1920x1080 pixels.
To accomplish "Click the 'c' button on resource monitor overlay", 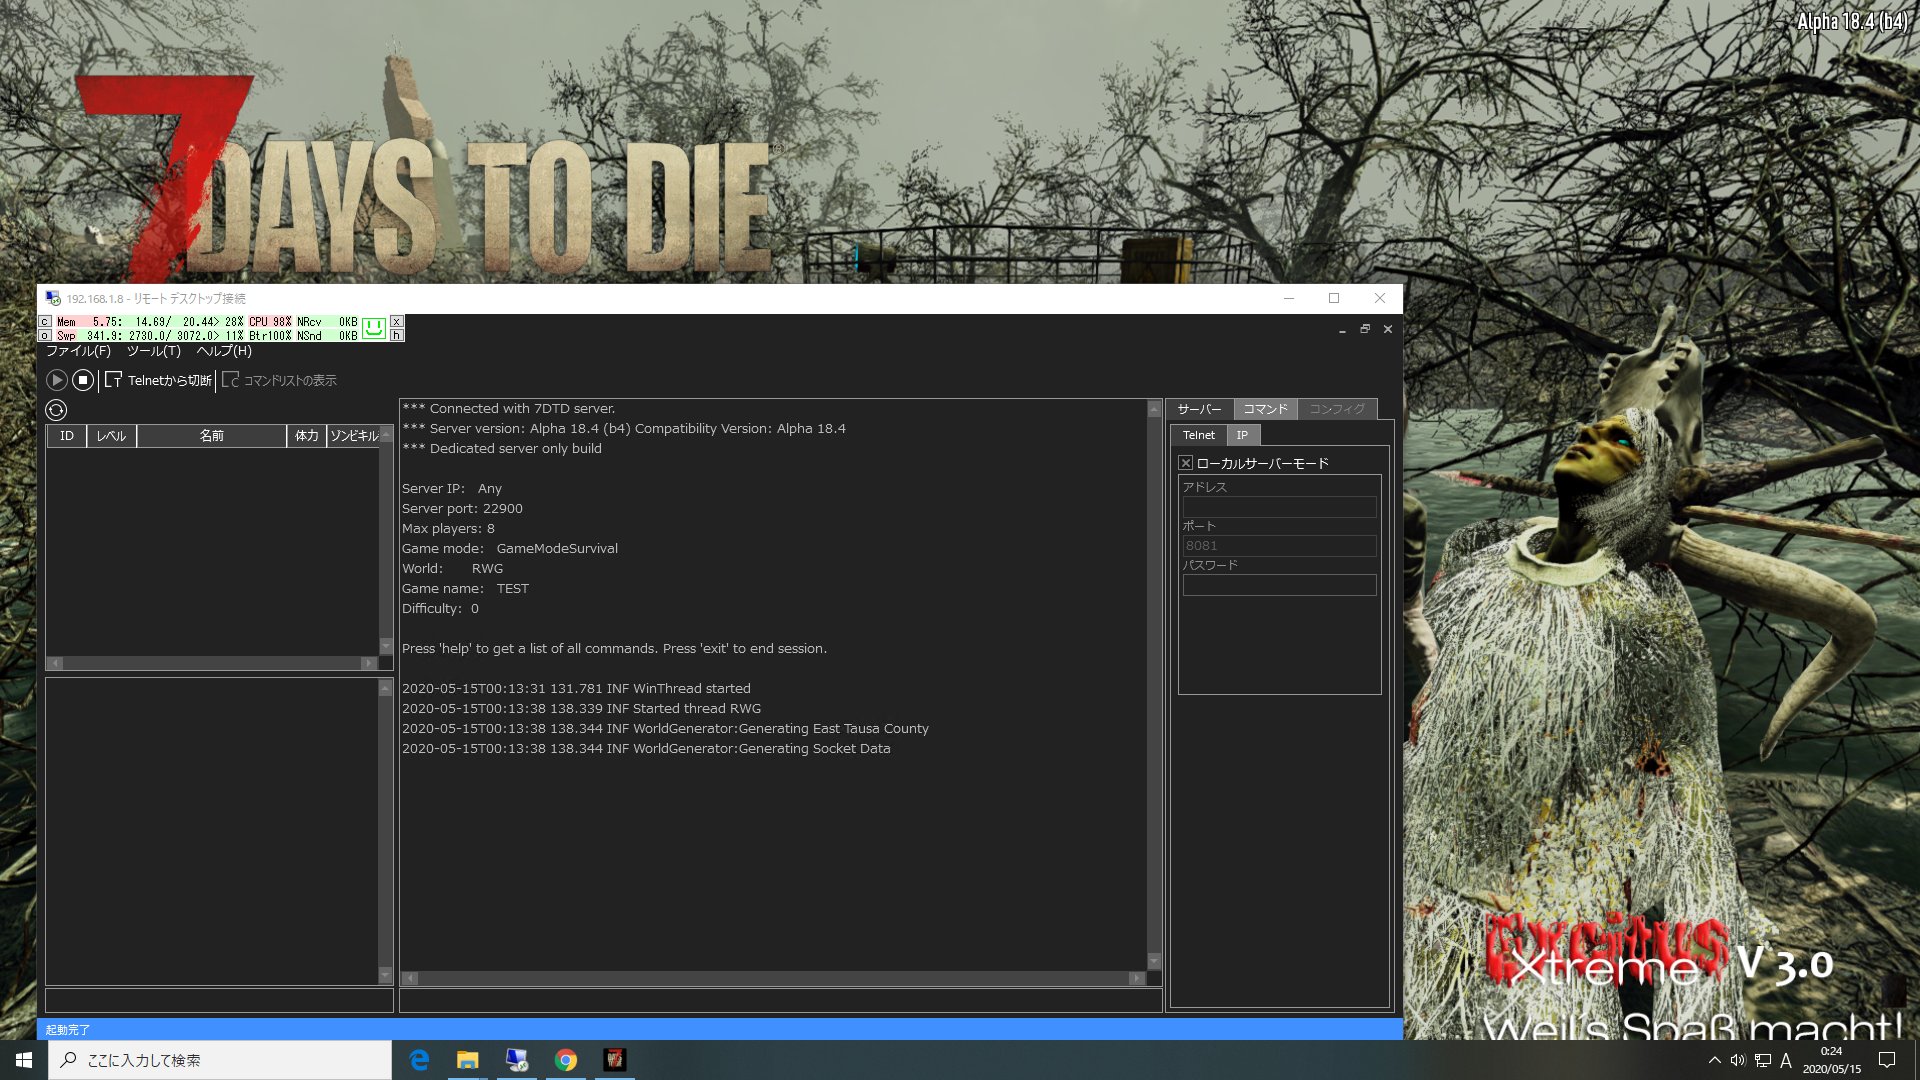I will click(x=44, y=322).
